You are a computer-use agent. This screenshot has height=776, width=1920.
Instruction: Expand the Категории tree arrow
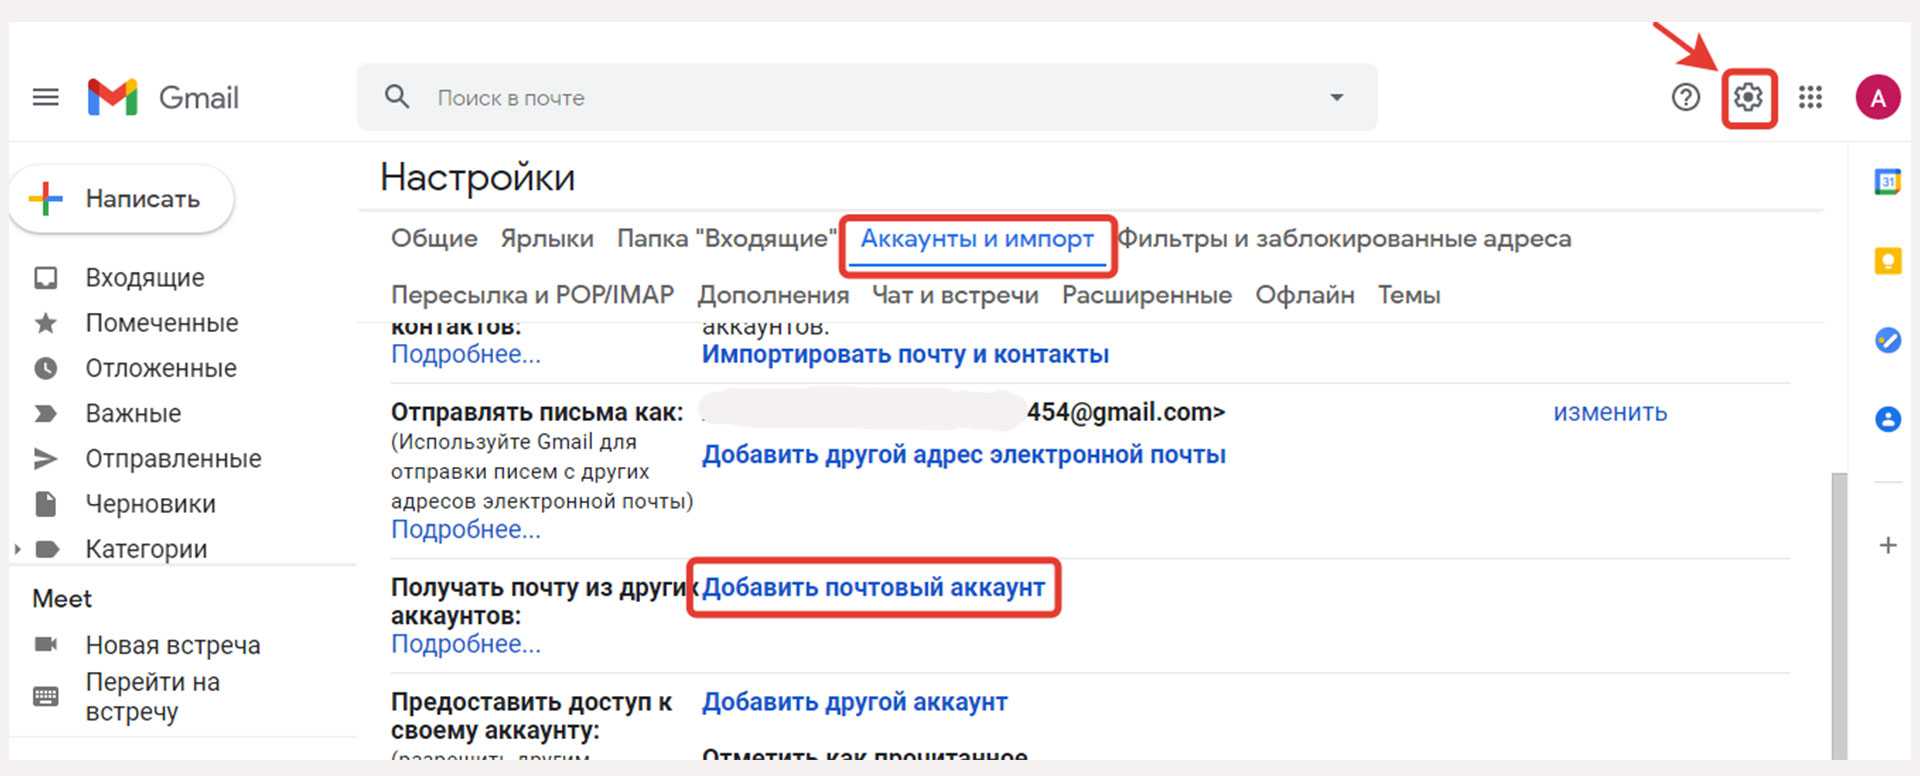[17, 549]
